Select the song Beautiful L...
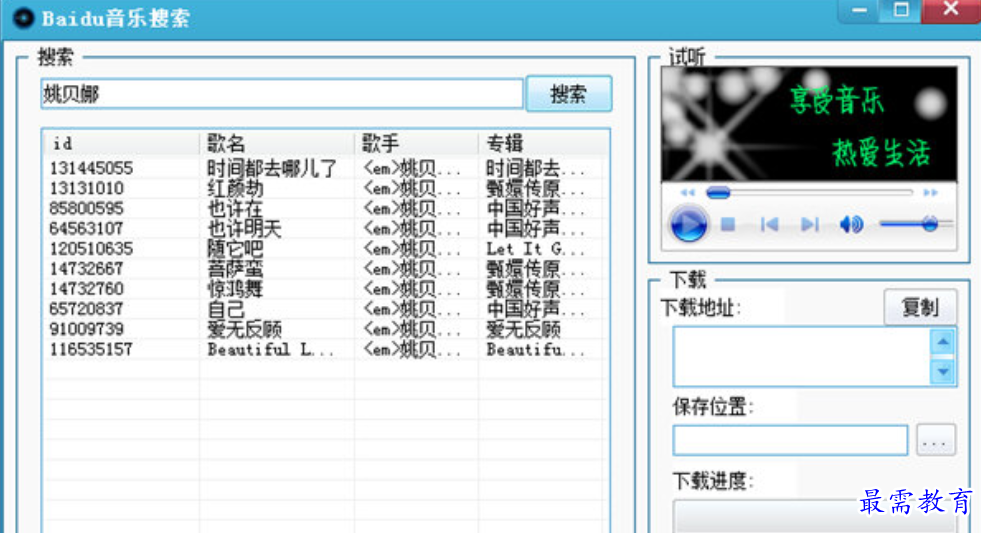The width and height of the screenshot is (981, 533). [x=271, y=349]
